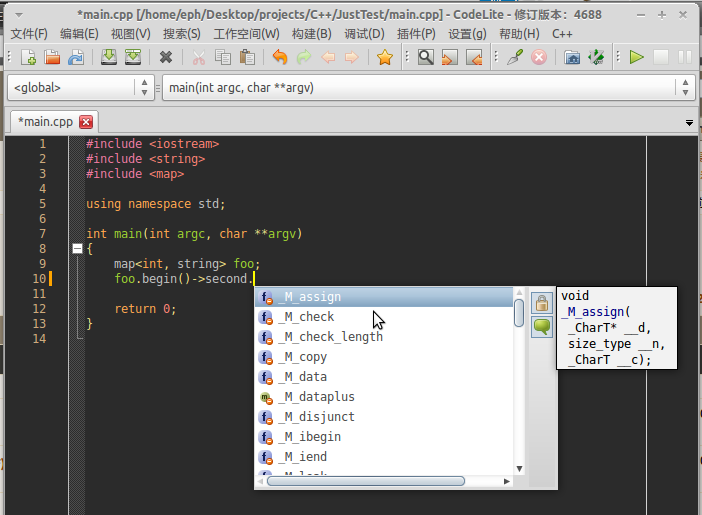Navigate forward with the right arrow icon
The height and width of the screenshot is (515, 702).
[352, 57]
